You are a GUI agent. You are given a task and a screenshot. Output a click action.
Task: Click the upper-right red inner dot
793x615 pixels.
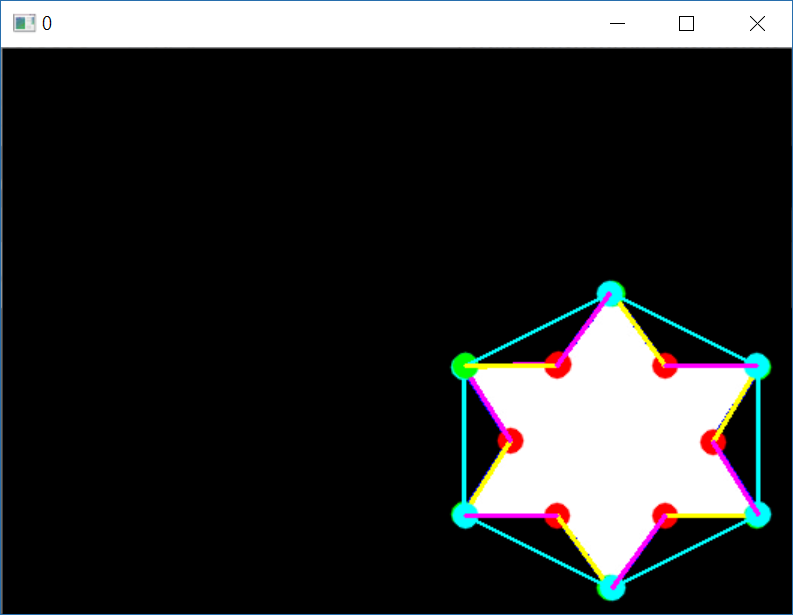(665, 365)
